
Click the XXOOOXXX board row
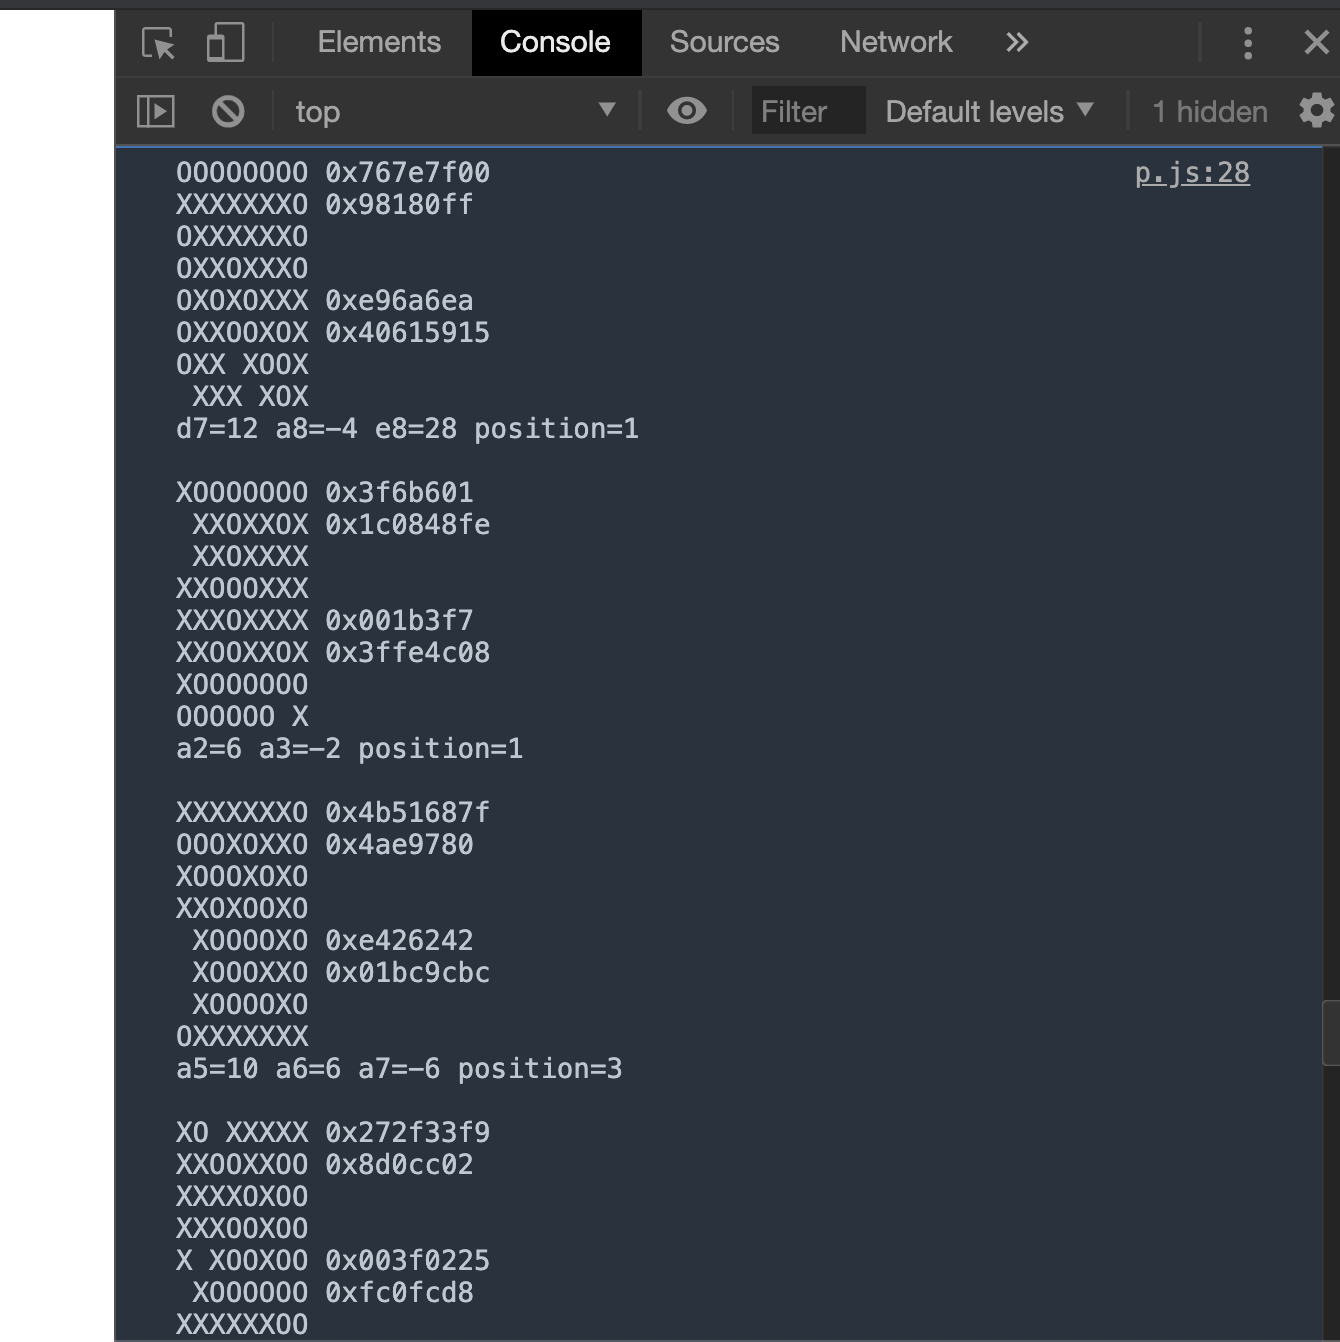[x=242, y=589]
